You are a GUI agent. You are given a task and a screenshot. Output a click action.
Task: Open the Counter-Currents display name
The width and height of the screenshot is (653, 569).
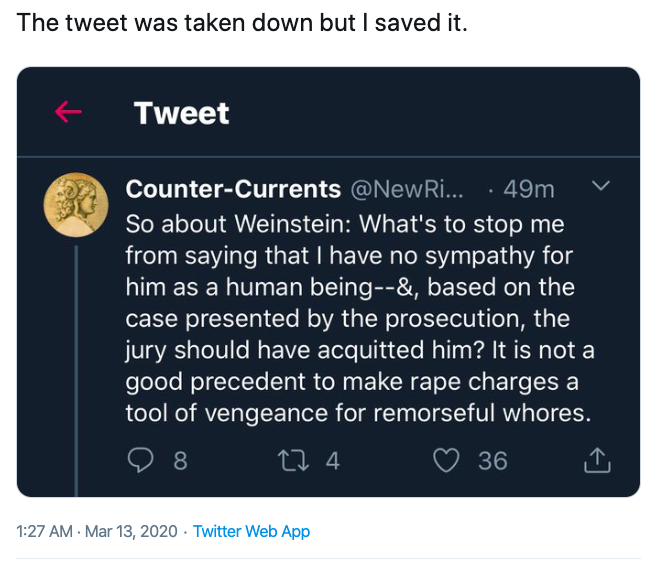point(233,189)
